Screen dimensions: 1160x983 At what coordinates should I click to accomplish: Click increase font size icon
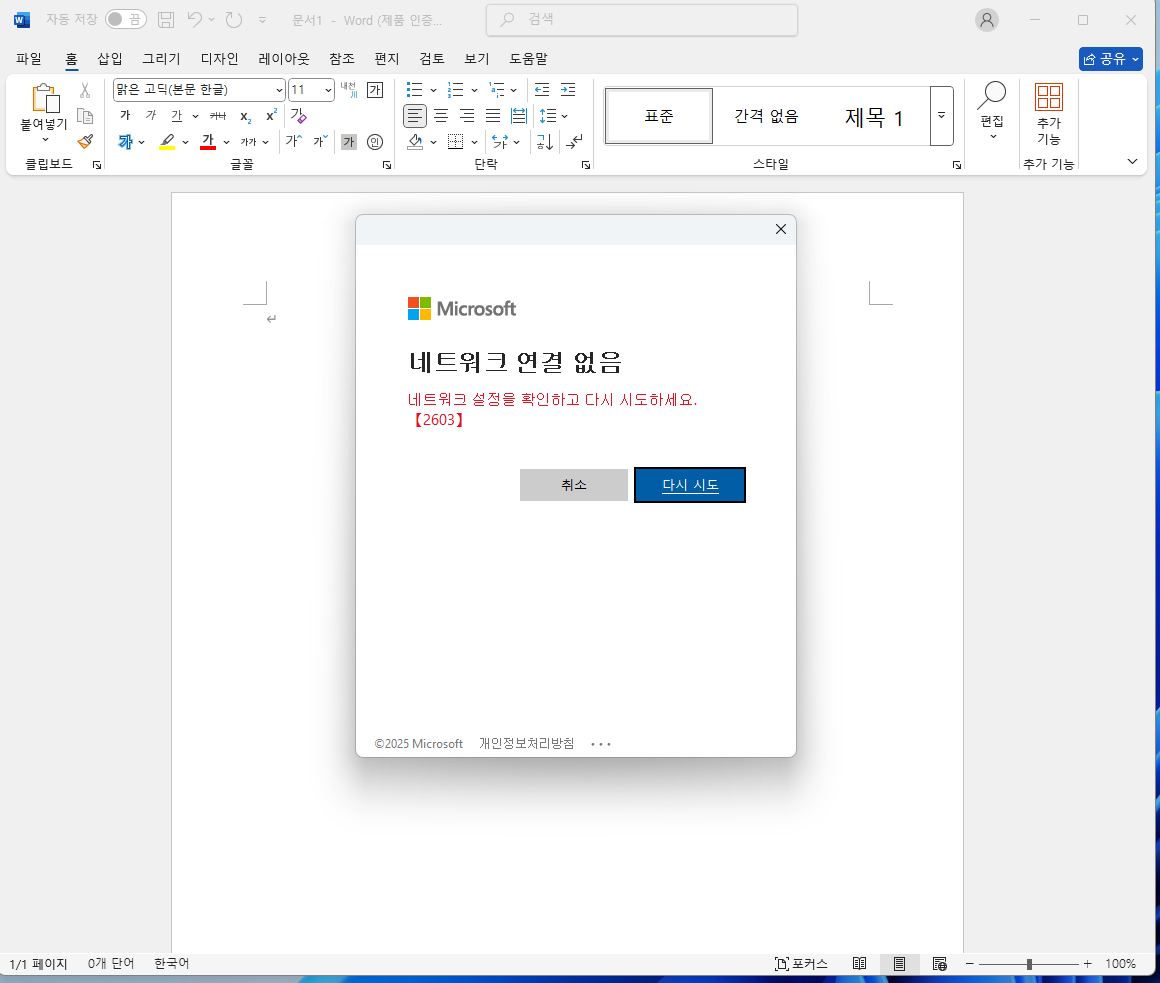[294, 141]
